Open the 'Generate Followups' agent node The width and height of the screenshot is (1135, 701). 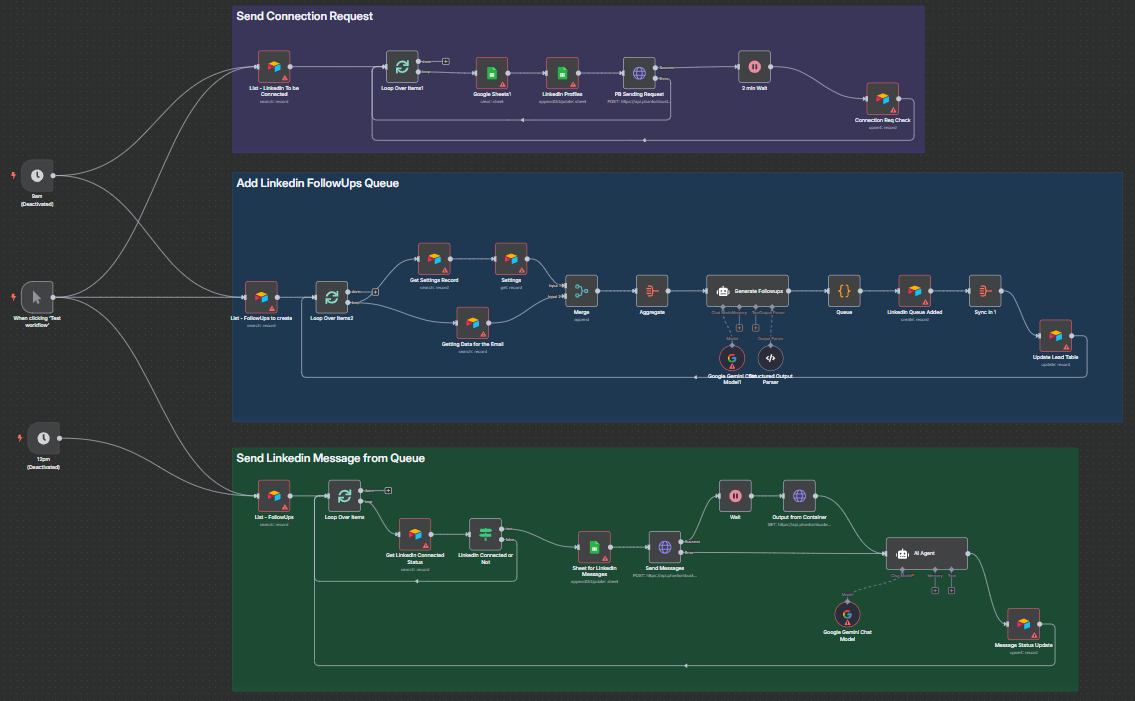click(748, 291)
